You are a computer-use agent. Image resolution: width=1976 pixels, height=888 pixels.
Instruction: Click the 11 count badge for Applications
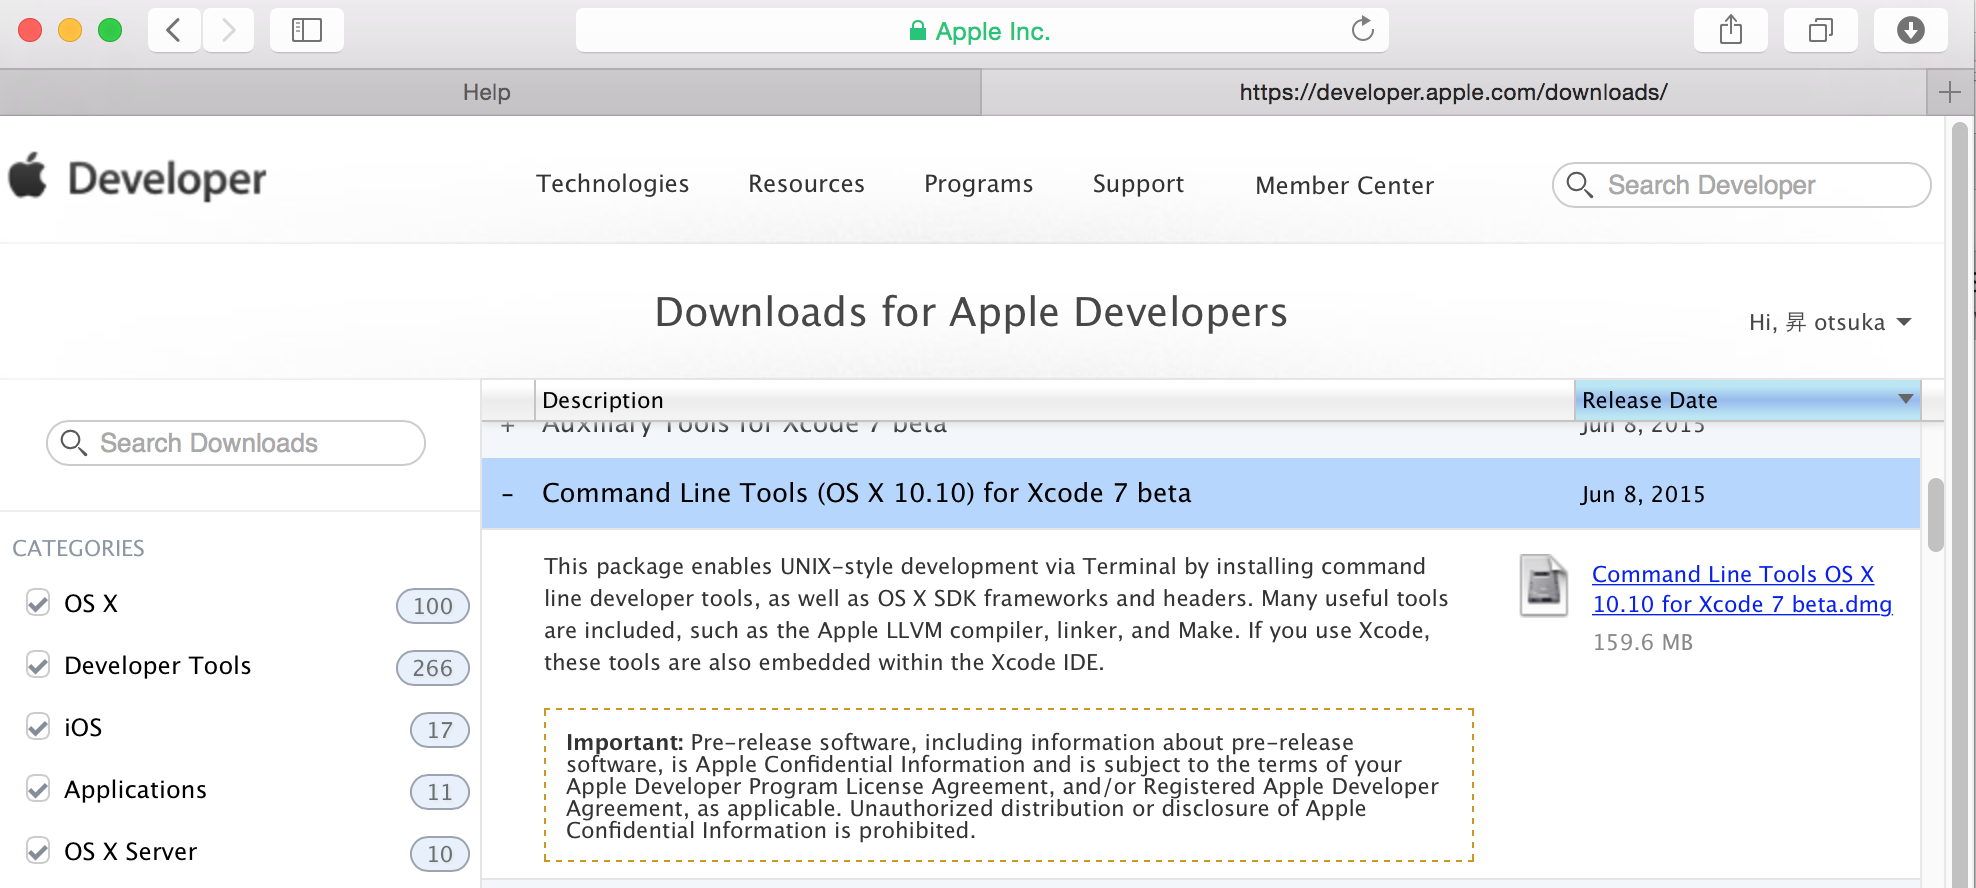tap(440, 792)
